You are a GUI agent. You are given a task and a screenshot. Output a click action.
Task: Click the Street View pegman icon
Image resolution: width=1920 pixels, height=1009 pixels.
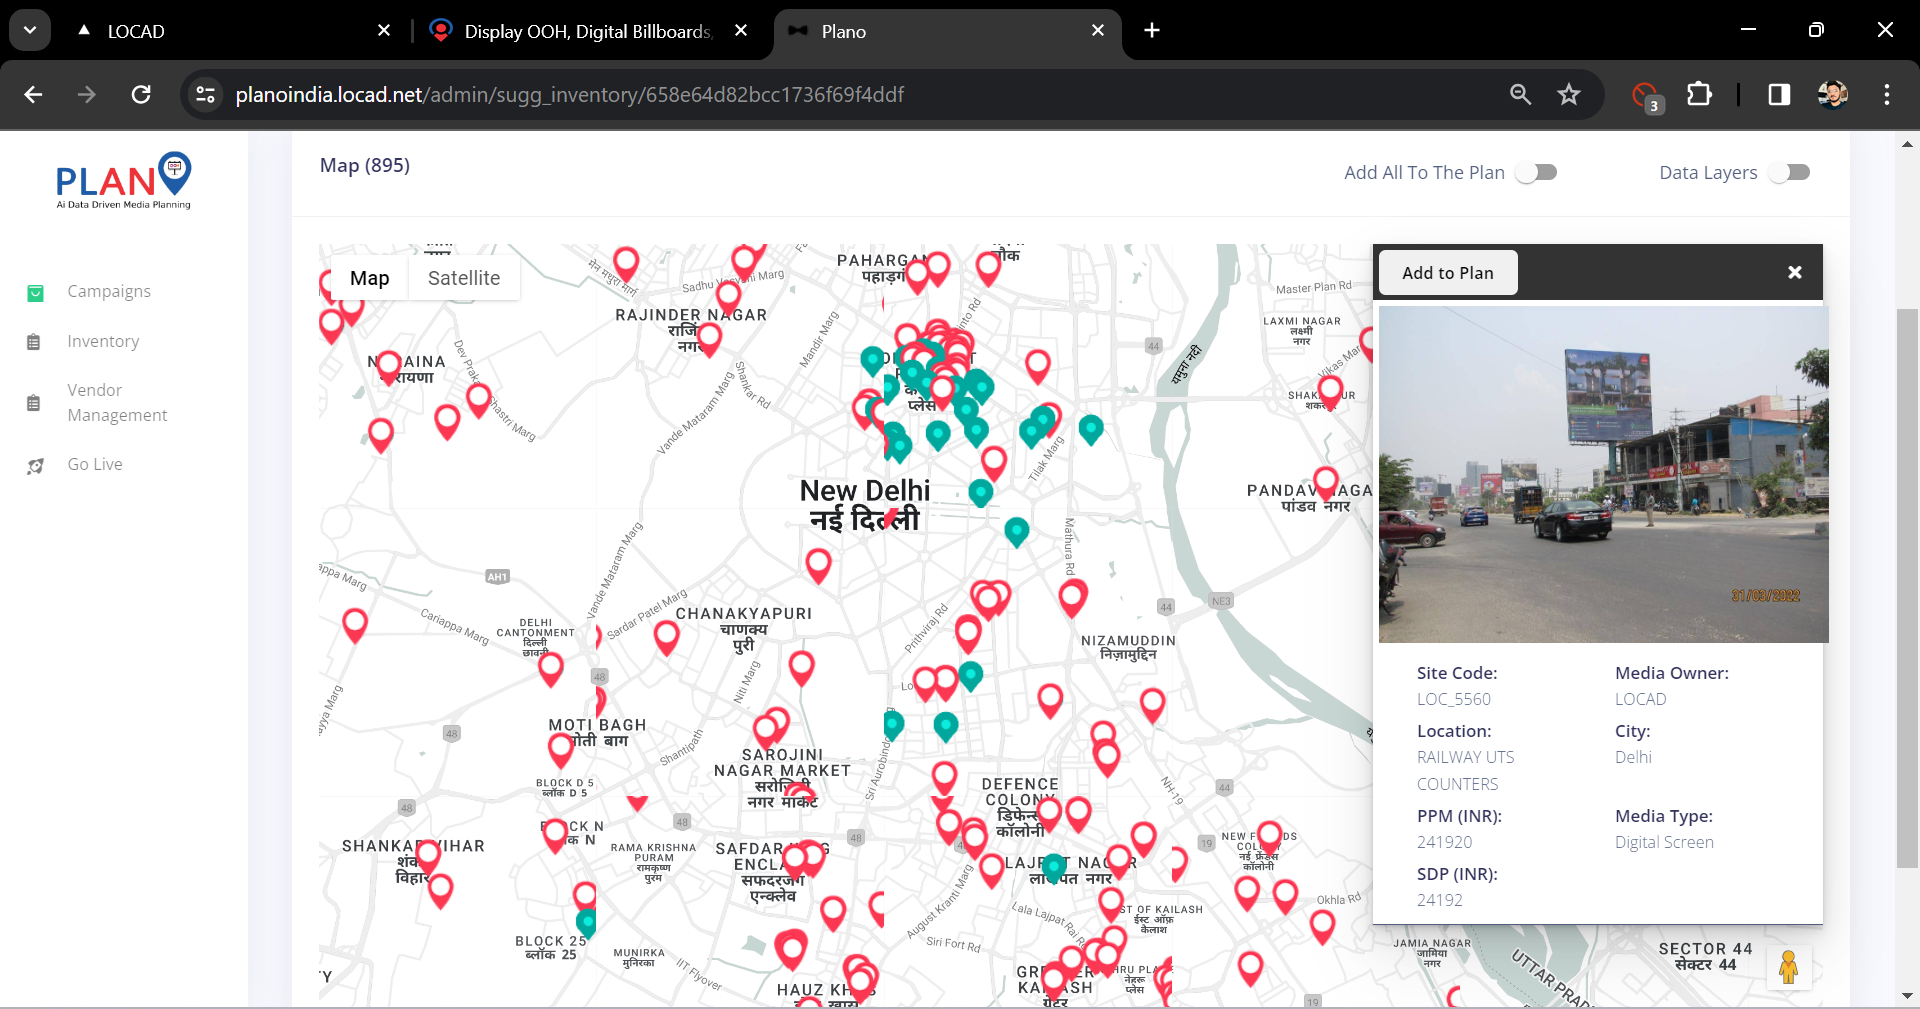[1788, 968]
